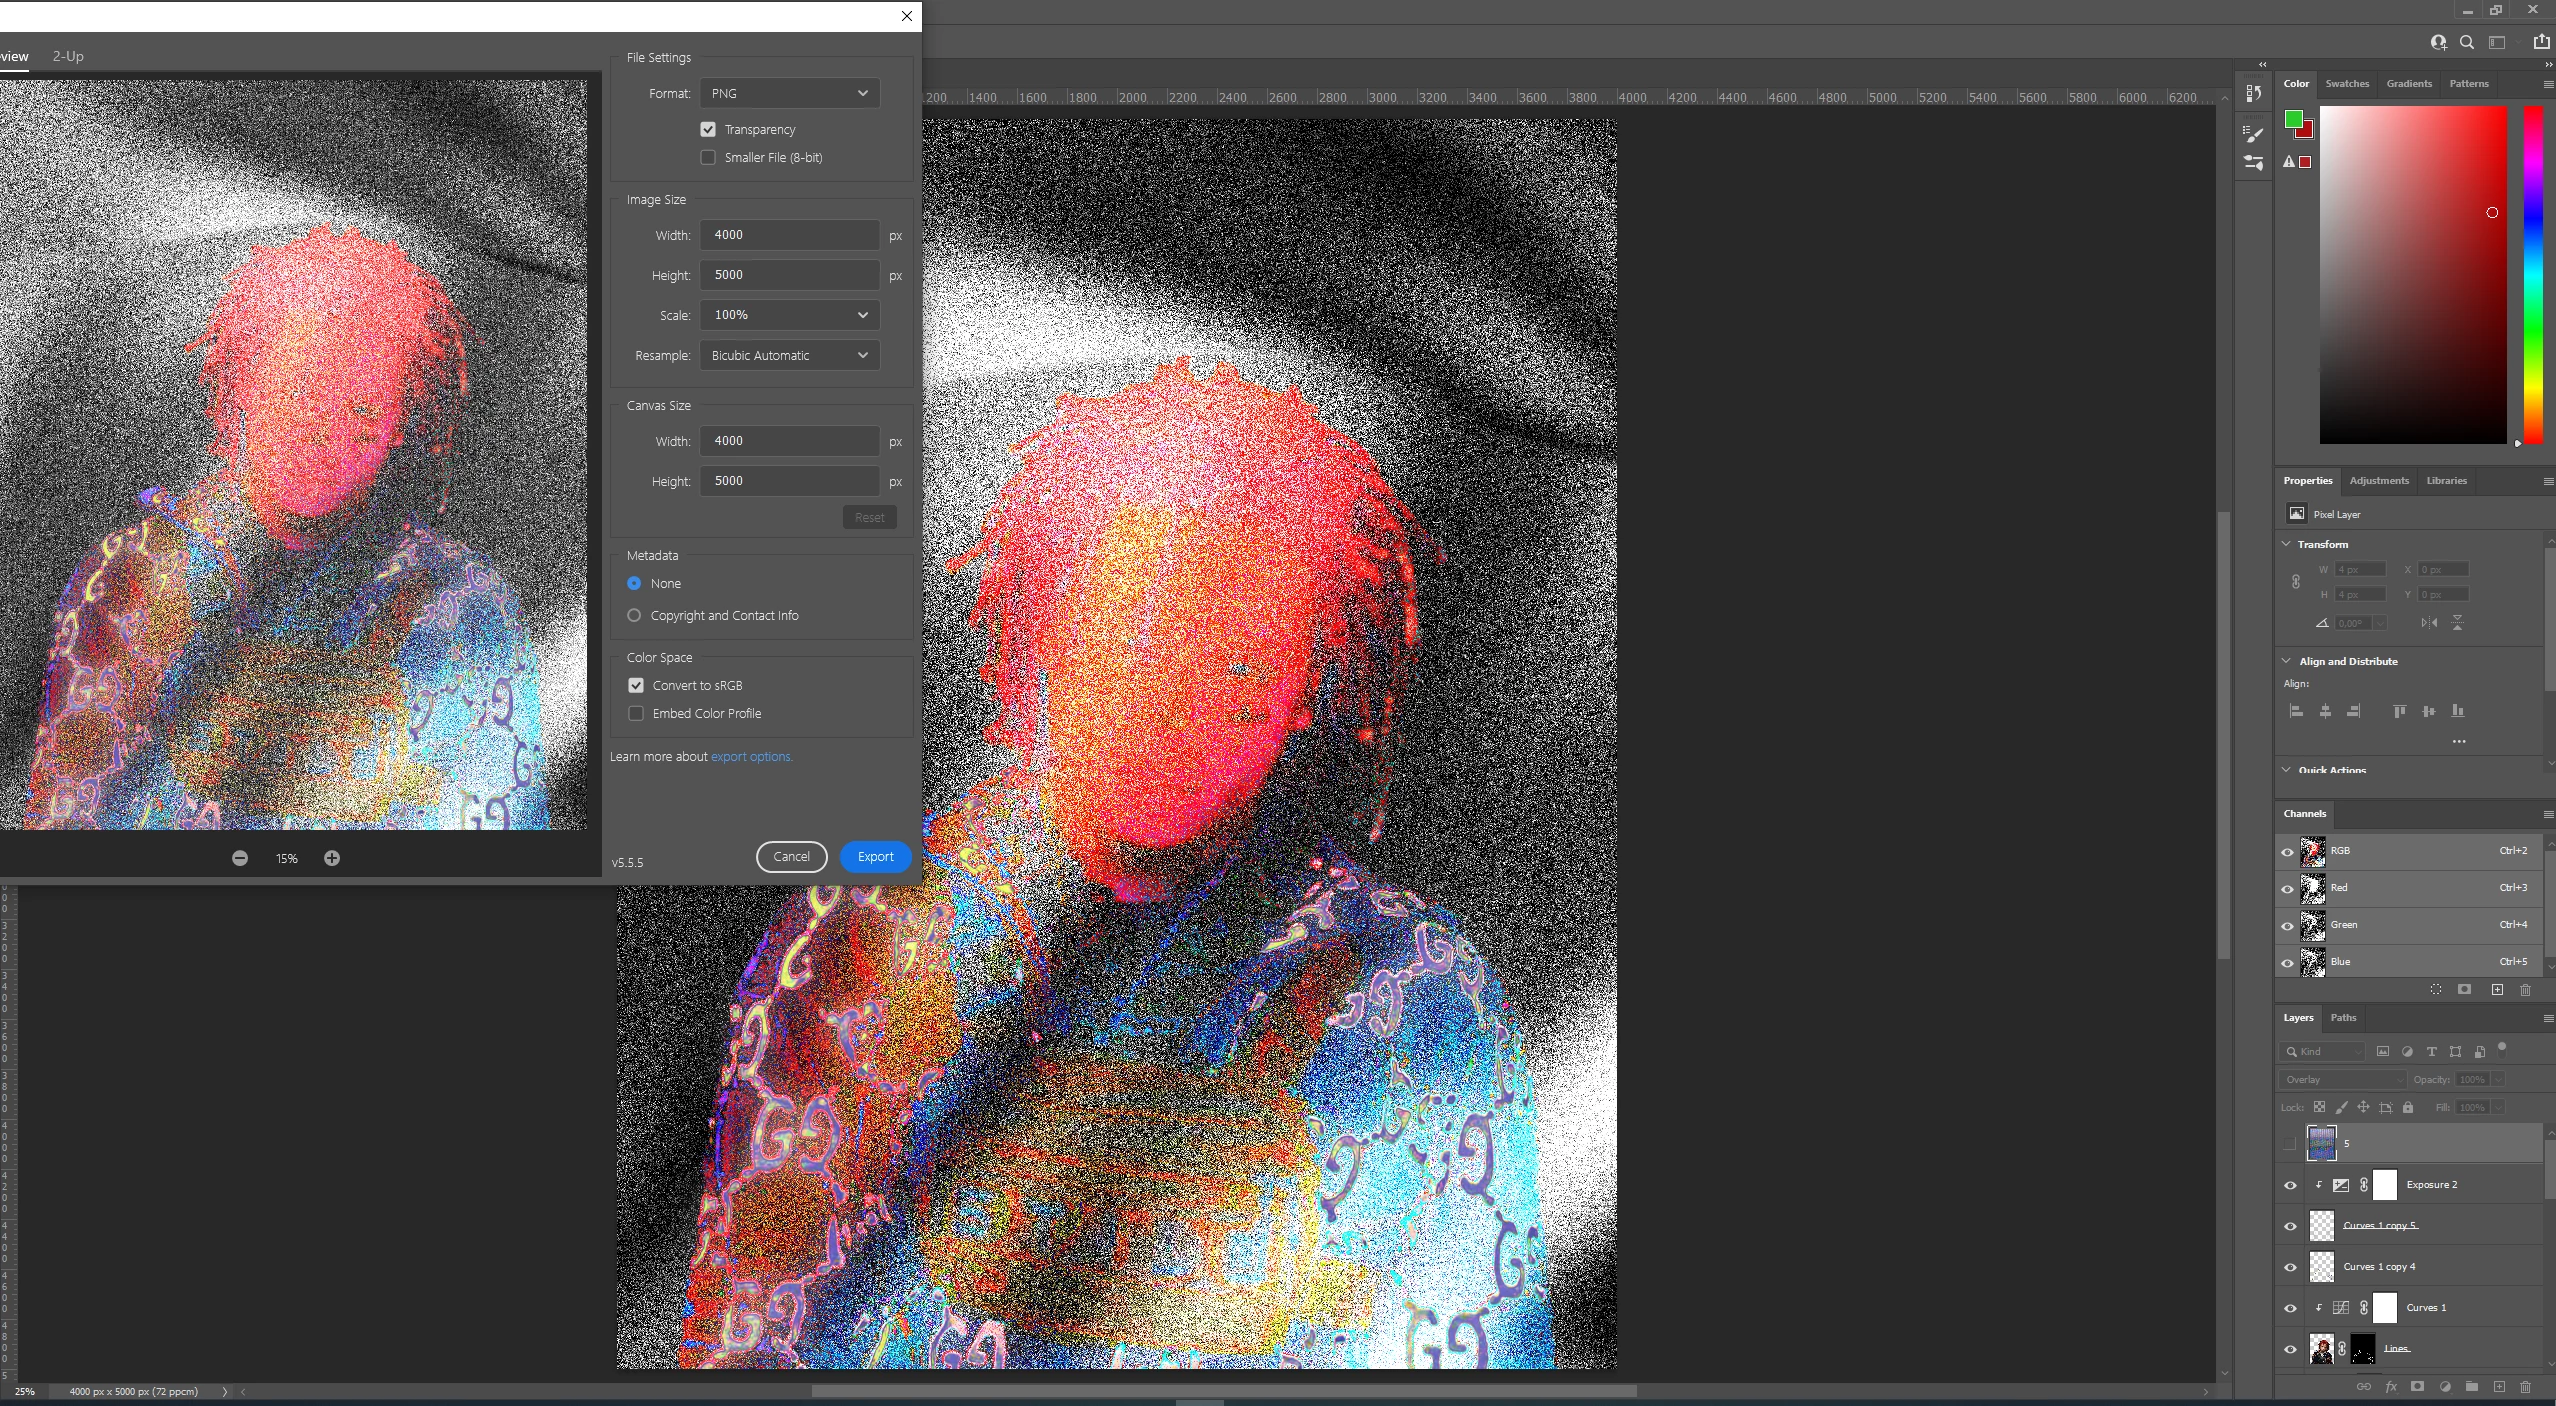The image size is (2556, 1406).
Task: Open the Resample Bicubic Automatic dropdown
Action: pyautogui.click(x=789, y=355)
